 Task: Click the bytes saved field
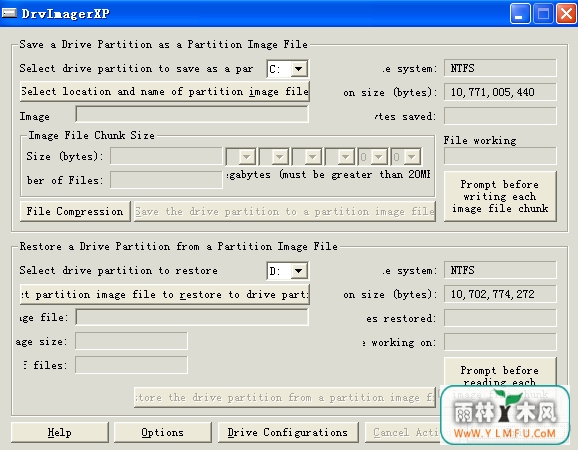click(500, 116)
